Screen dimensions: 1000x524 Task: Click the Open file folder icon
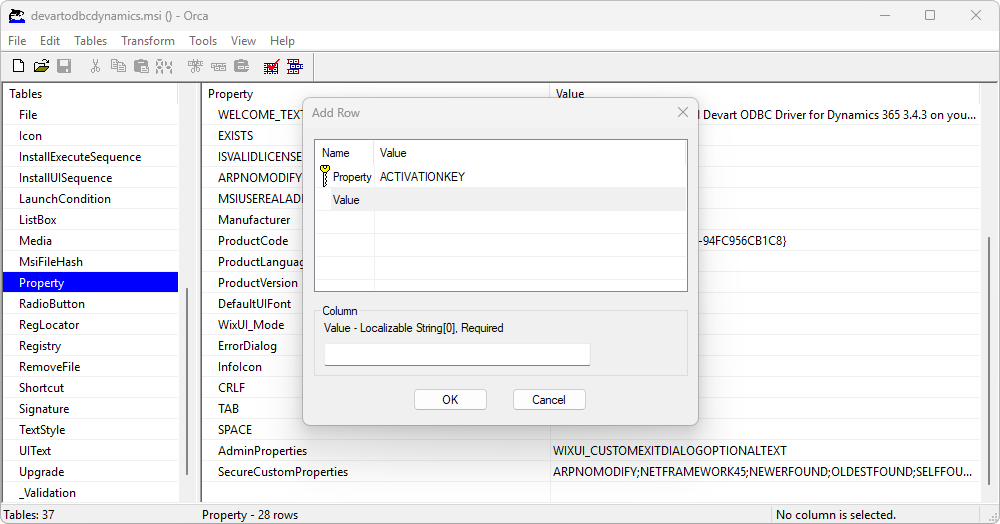(x=41, y=66)
